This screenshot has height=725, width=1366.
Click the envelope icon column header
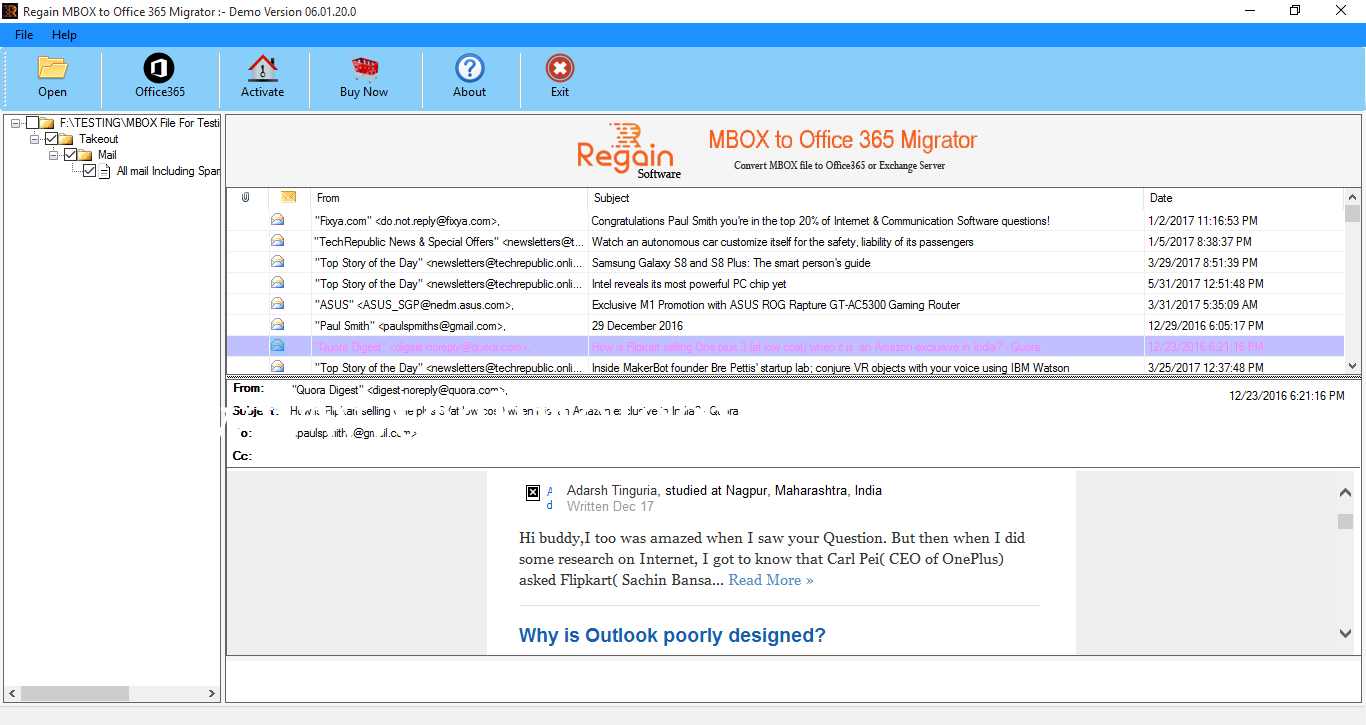tap(288, 197)
